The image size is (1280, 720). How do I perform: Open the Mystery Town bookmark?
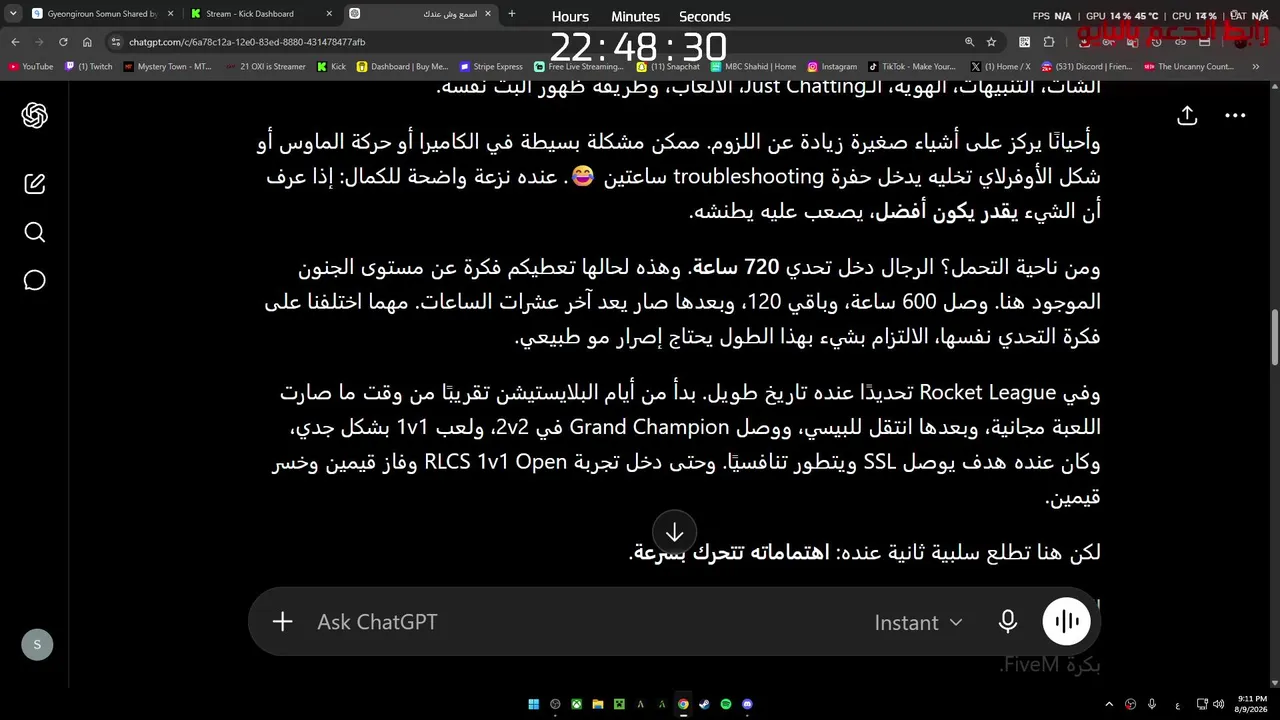(168, 67)
